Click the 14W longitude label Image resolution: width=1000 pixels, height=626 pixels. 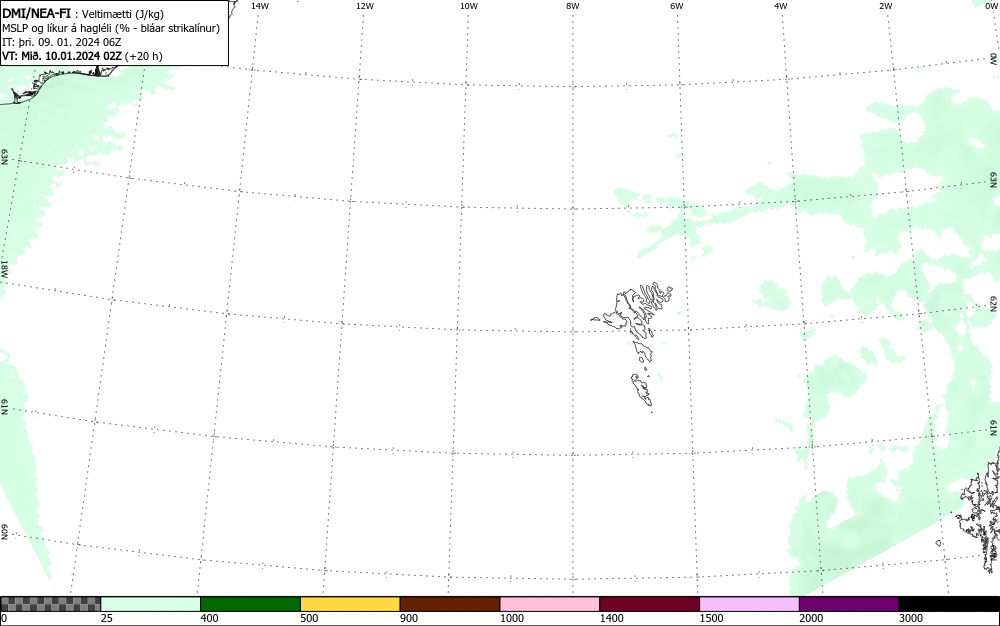(260, 6)
